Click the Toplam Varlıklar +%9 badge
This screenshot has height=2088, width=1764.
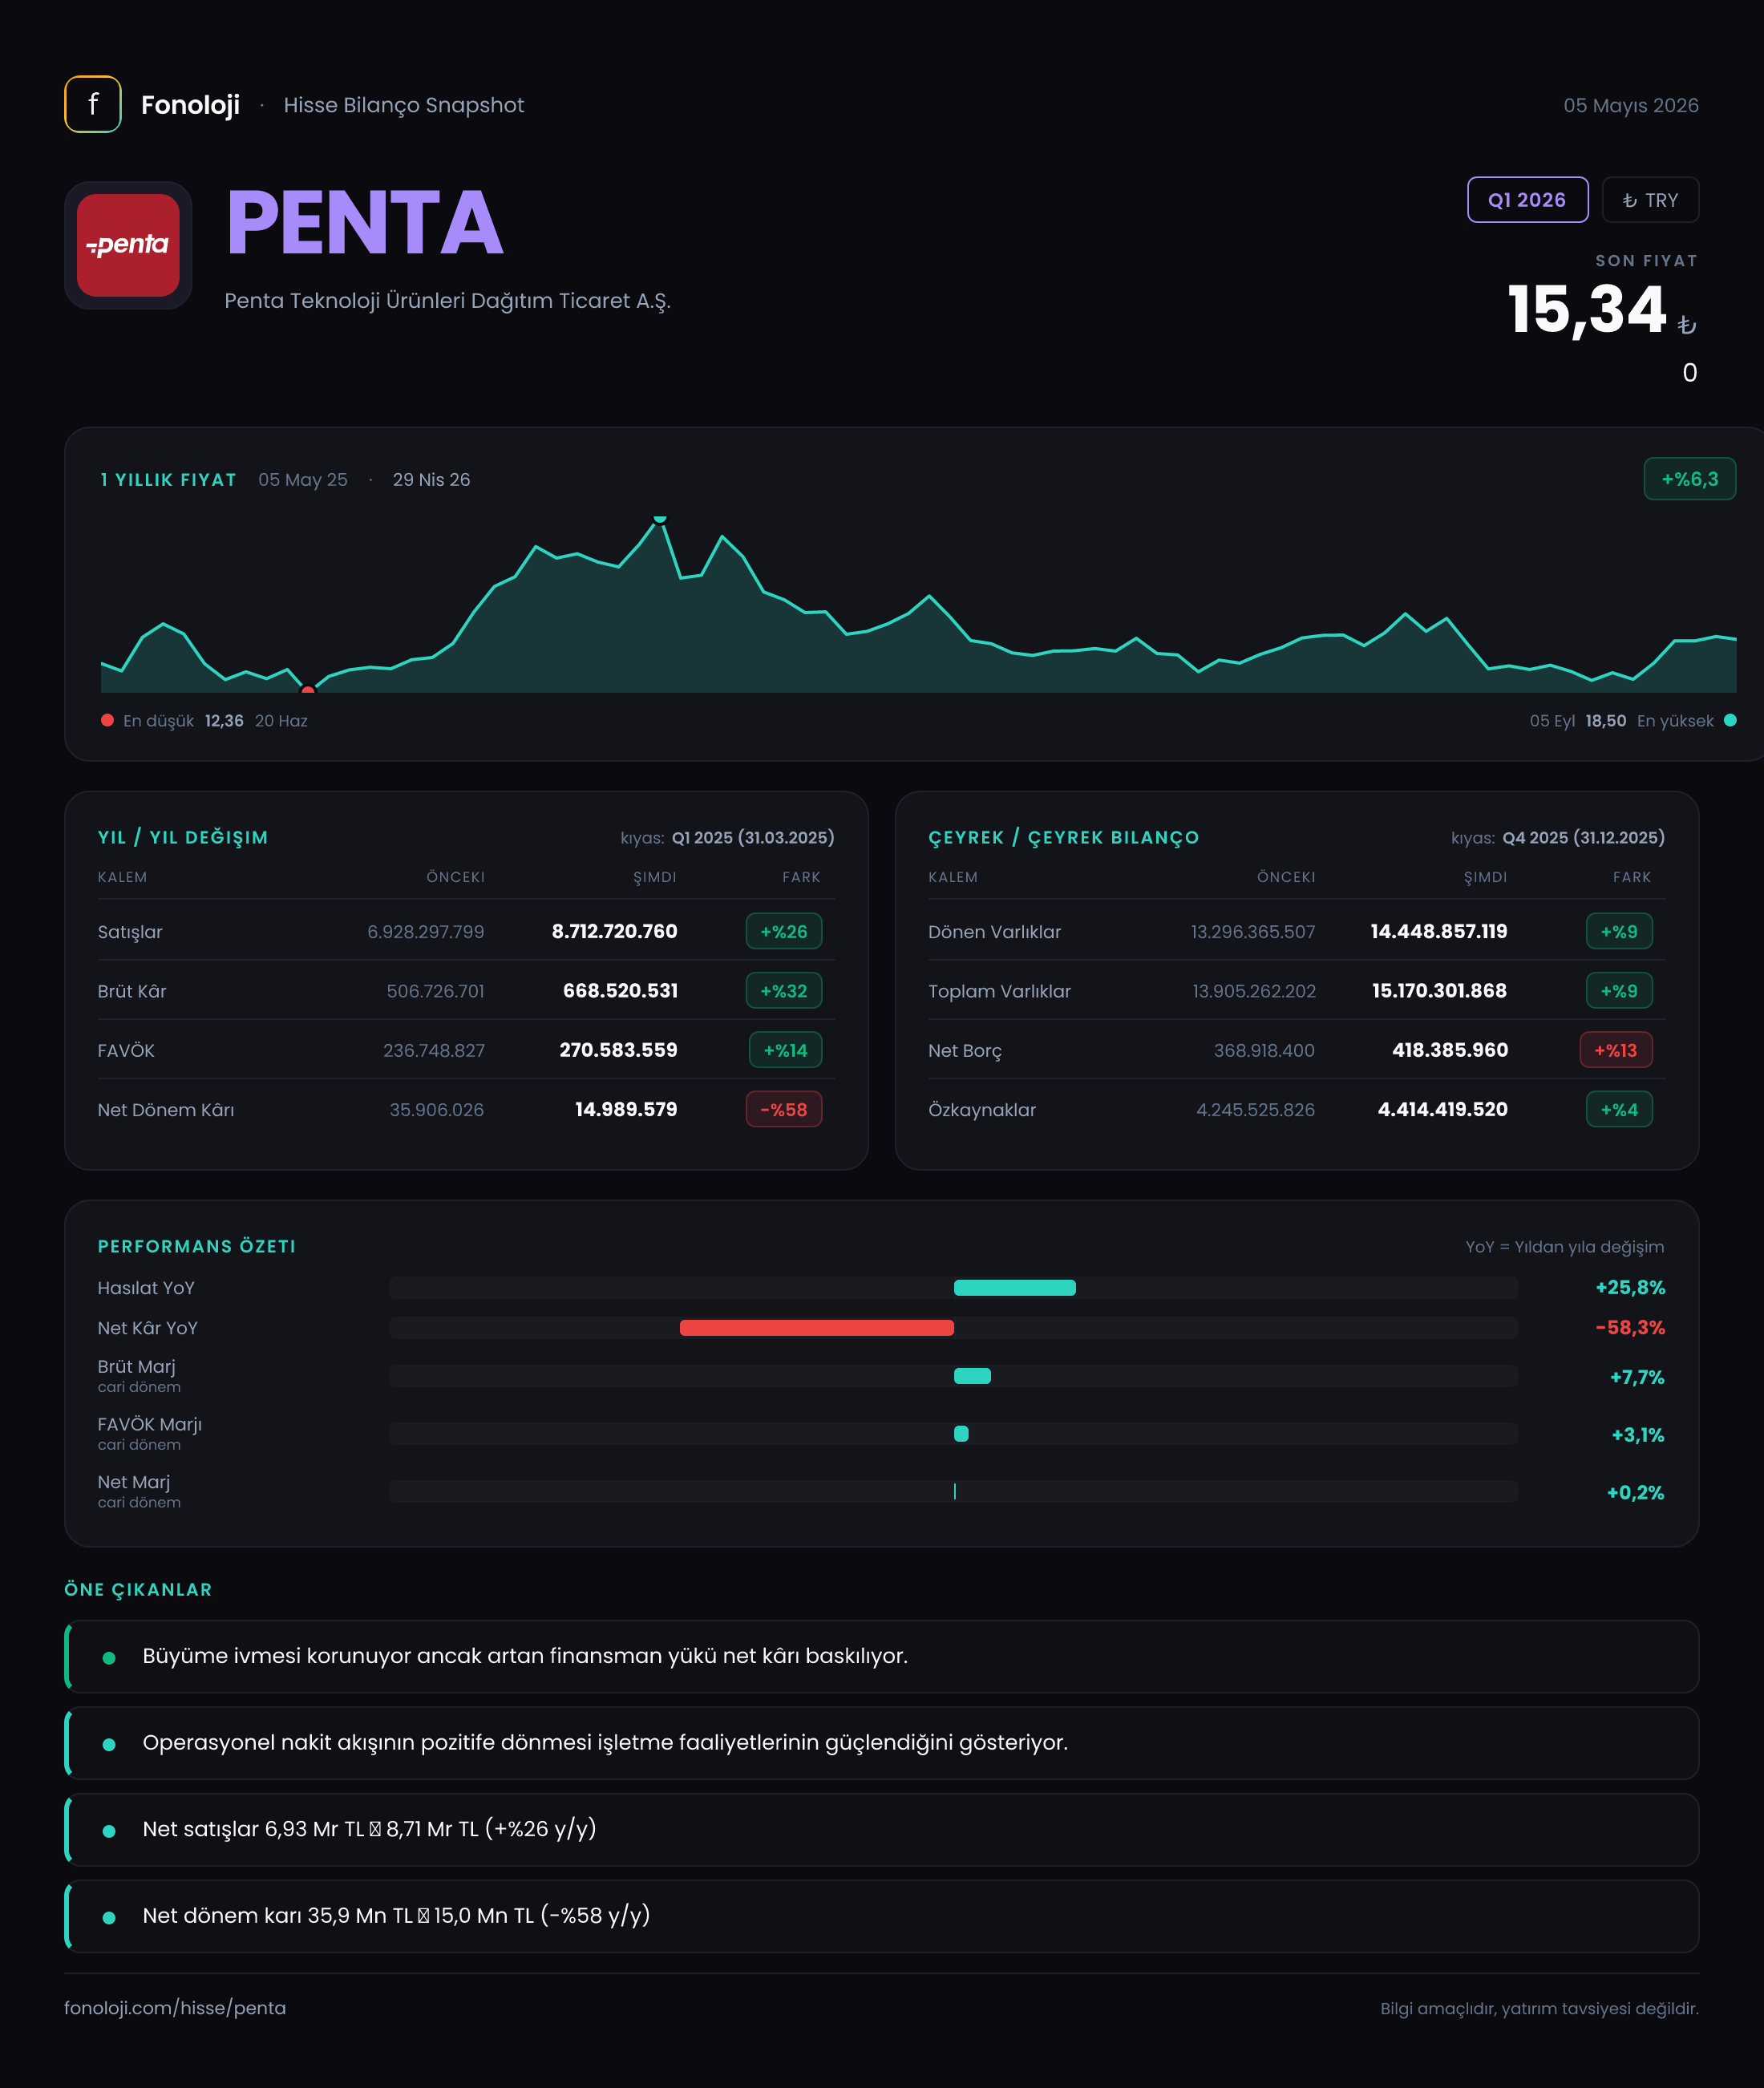(1619, 991)
